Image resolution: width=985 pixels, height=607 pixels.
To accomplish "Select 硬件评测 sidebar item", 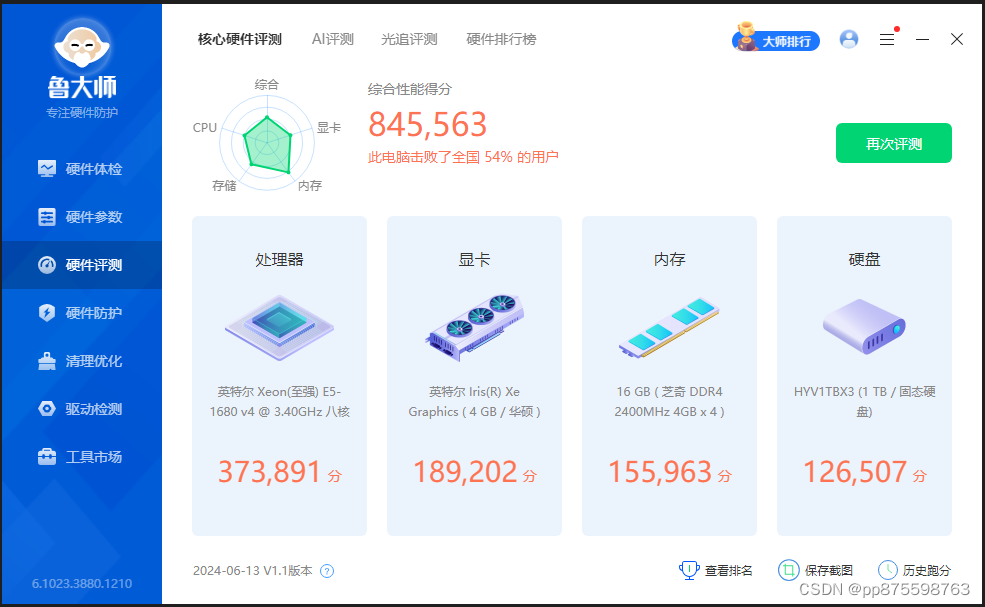I will pos(80,265).
